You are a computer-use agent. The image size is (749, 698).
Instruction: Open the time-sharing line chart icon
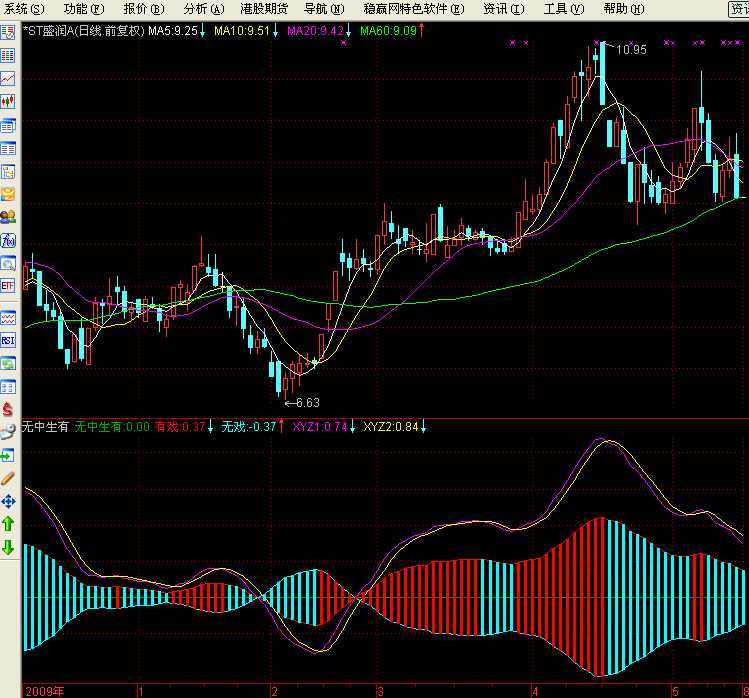pos(8,78)
